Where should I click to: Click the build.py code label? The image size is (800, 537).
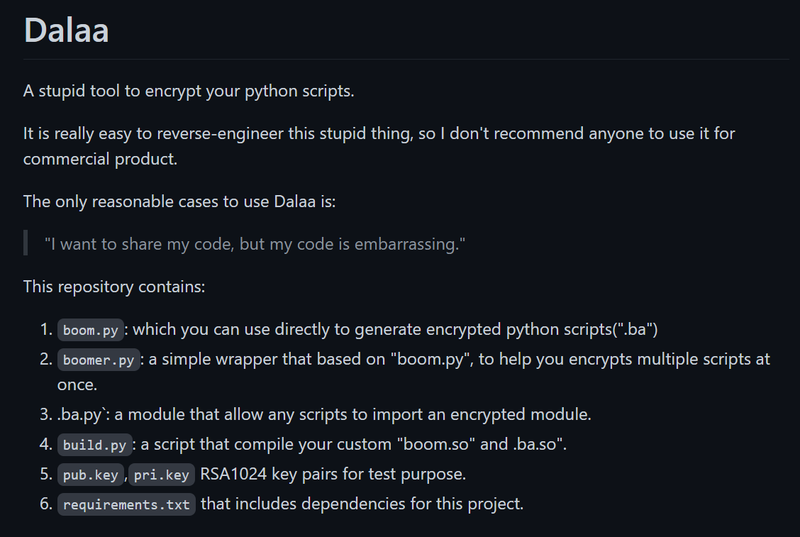[x=94, y=445]
